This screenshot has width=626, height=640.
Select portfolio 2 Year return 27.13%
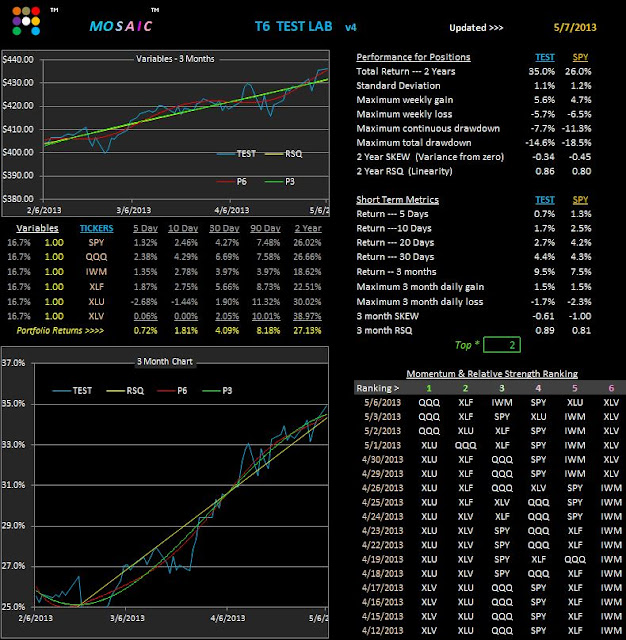[307, 330]
